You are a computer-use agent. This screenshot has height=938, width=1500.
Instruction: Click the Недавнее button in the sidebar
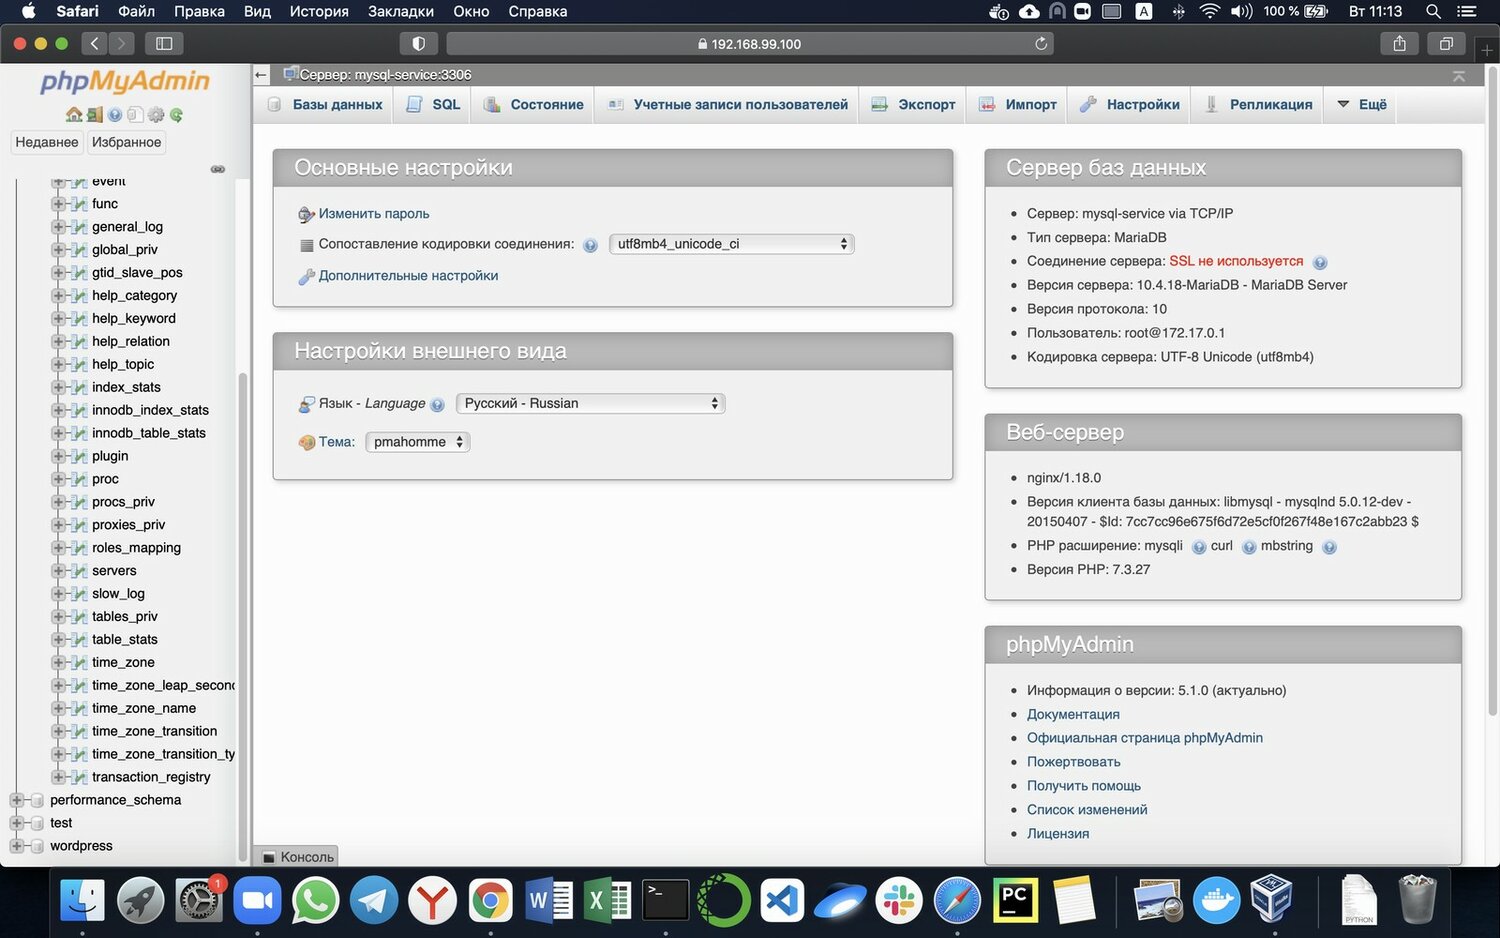click(47, 142)
